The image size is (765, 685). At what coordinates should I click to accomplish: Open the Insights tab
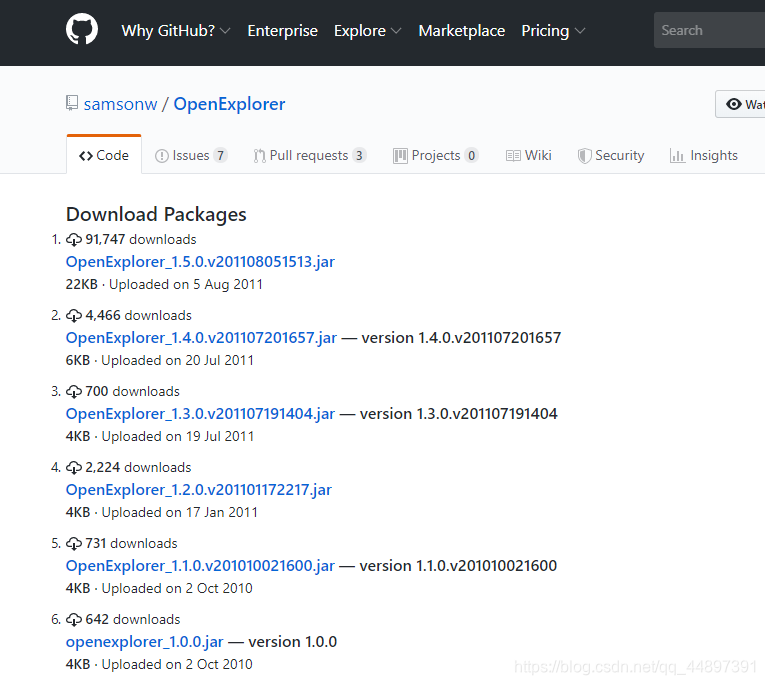pos(704,155)
